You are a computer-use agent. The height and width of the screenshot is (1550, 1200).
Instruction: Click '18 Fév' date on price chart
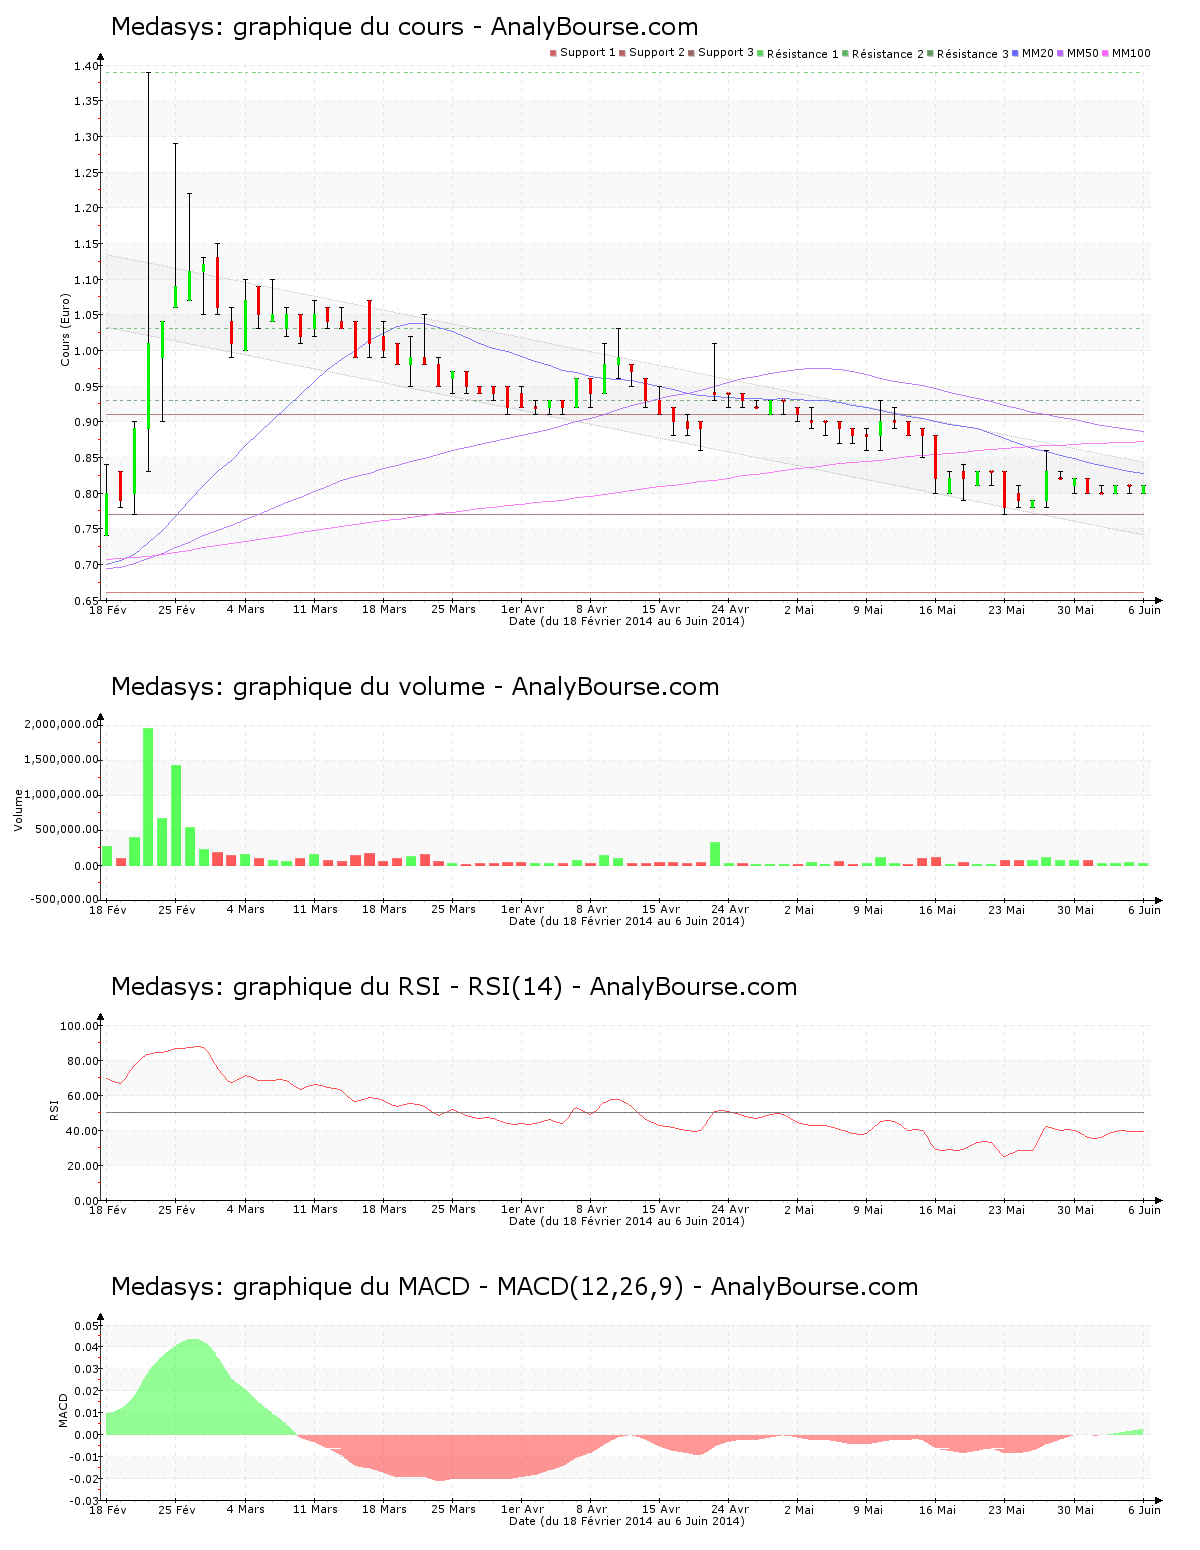pos(108,609)
